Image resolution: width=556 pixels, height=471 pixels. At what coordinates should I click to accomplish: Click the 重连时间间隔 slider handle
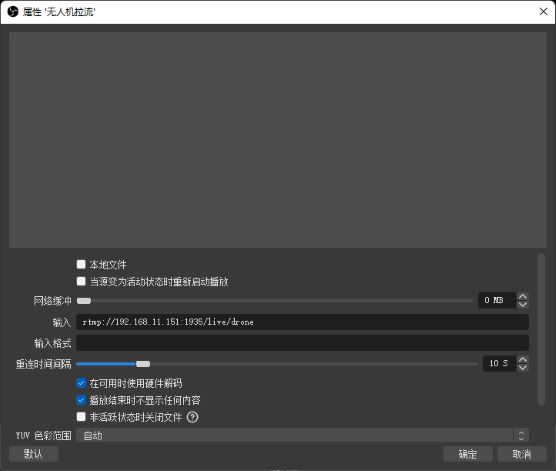coord(143,364)
